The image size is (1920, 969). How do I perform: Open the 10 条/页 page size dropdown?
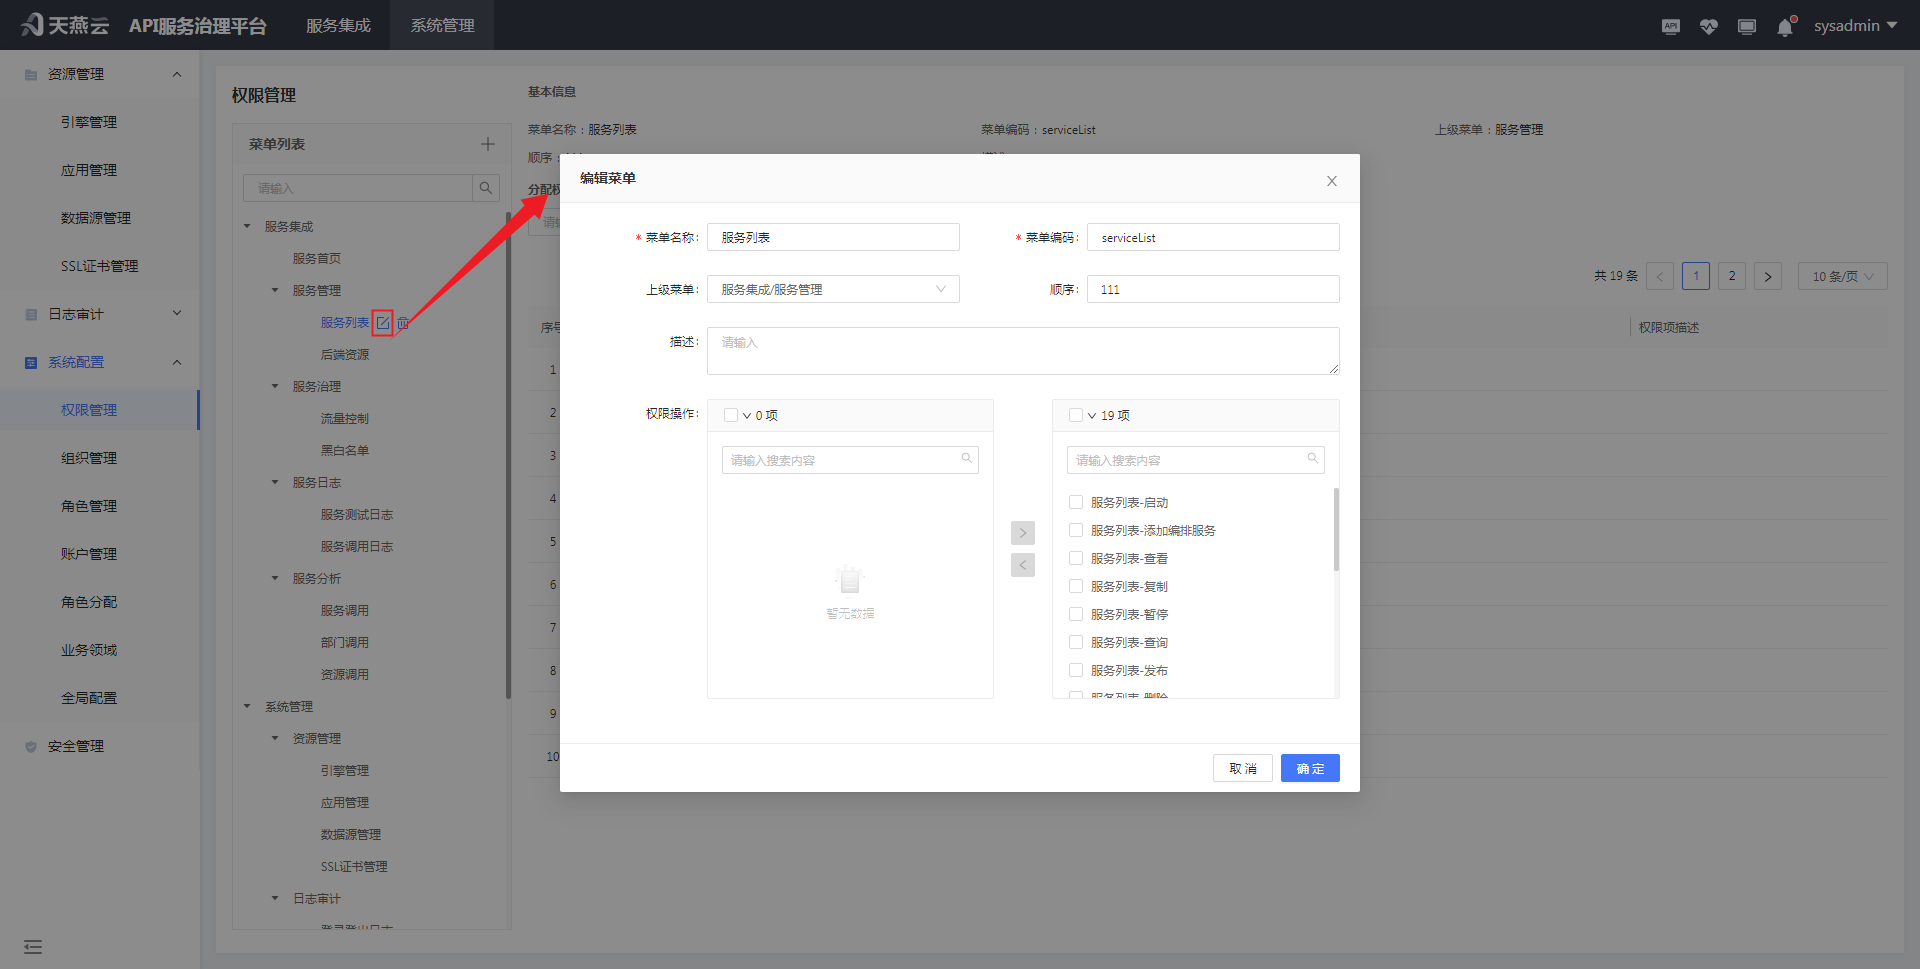[x=1842, y=276]
